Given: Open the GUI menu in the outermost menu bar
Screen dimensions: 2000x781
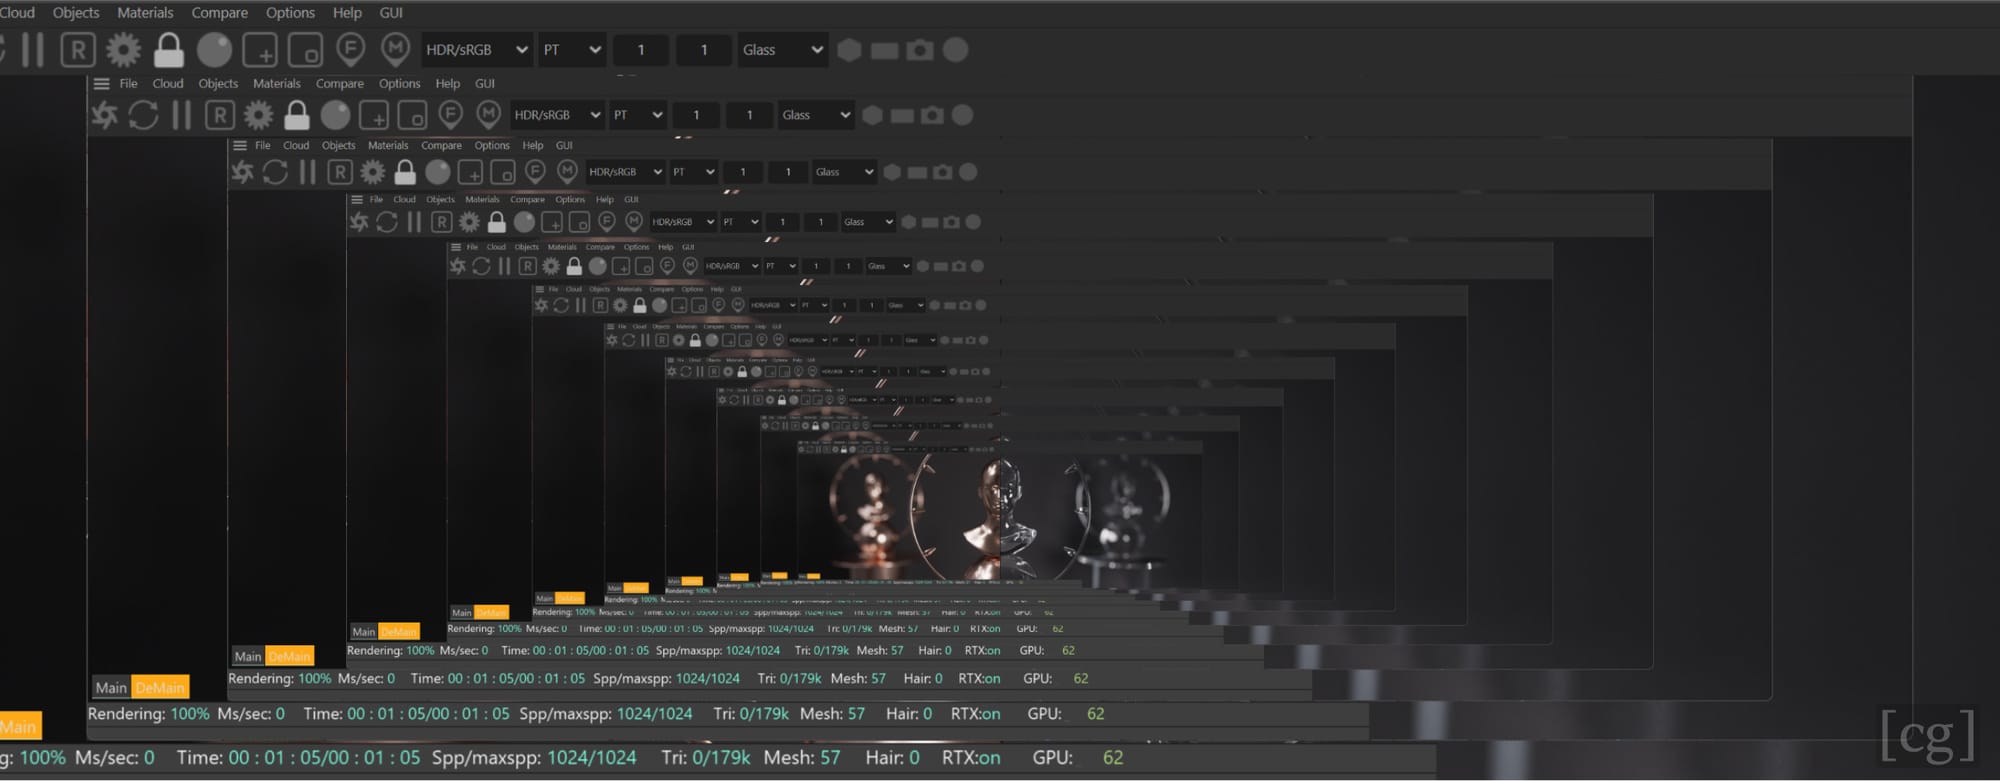Looking at the screenshot, I should point(391,12).
